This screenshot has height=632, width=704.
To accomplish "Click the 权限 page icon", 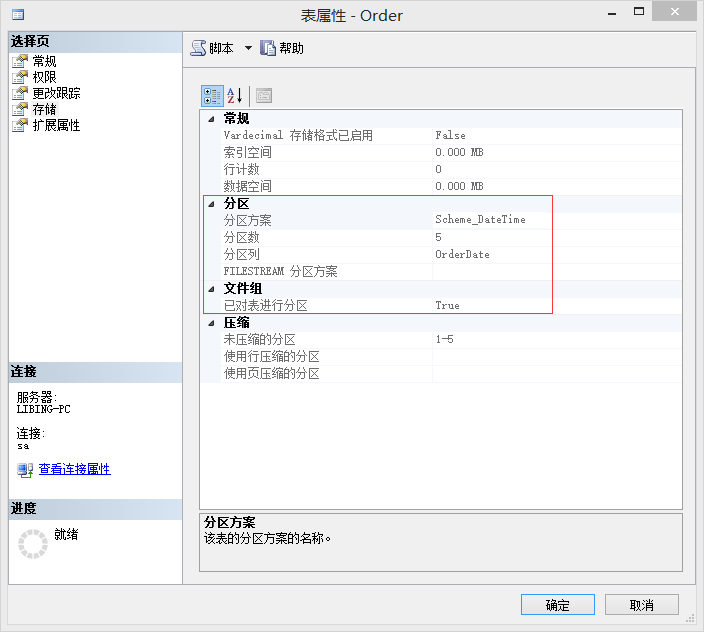I will click(x=20, y=77).
